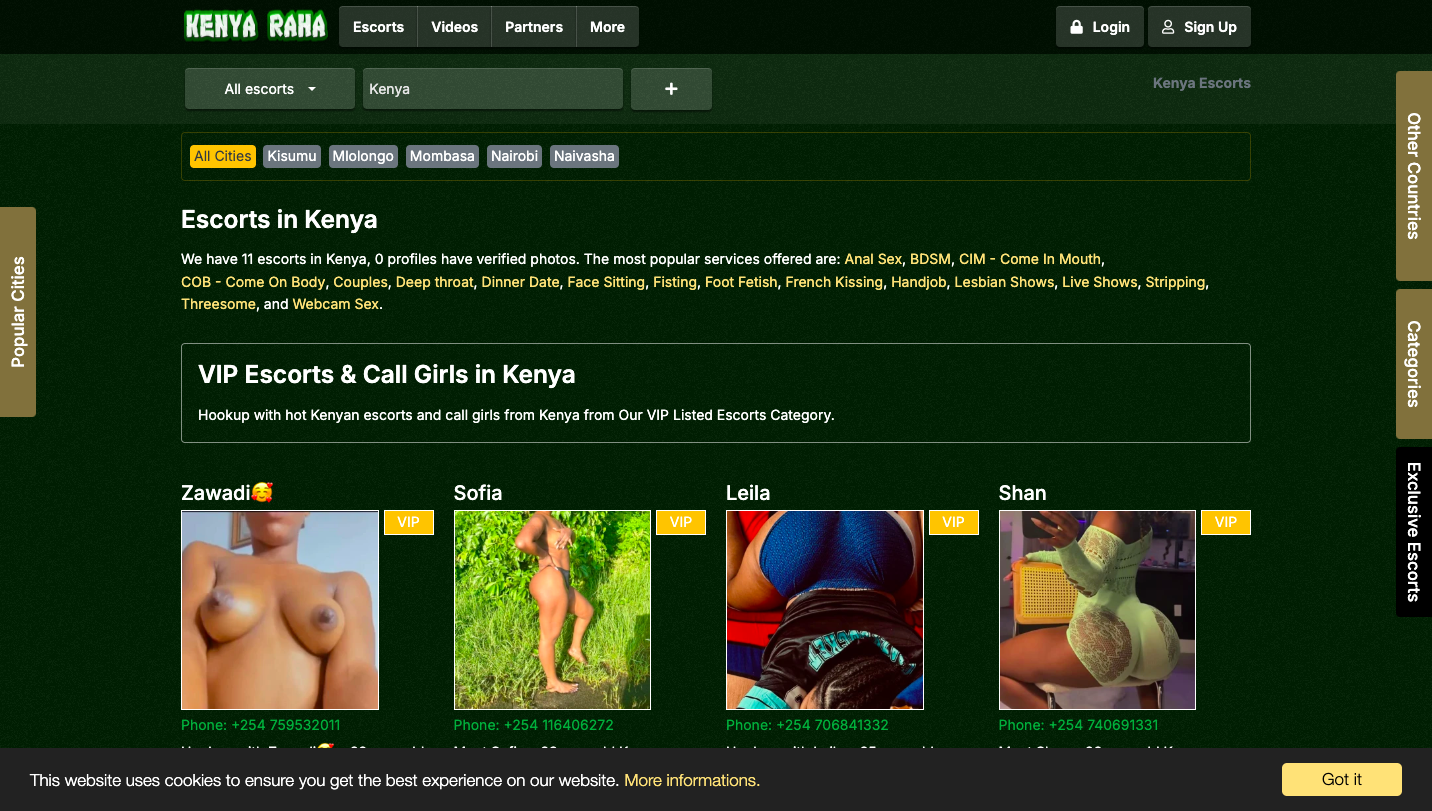
Task: Filter listings by Mombasa
Action: [442, 156]
